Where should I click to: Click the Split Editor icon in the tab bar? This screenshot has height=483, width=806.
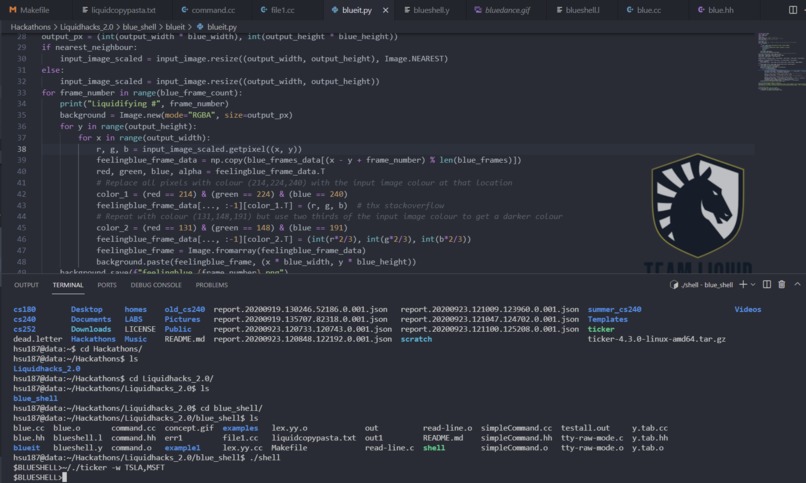(x=793, y=10)
